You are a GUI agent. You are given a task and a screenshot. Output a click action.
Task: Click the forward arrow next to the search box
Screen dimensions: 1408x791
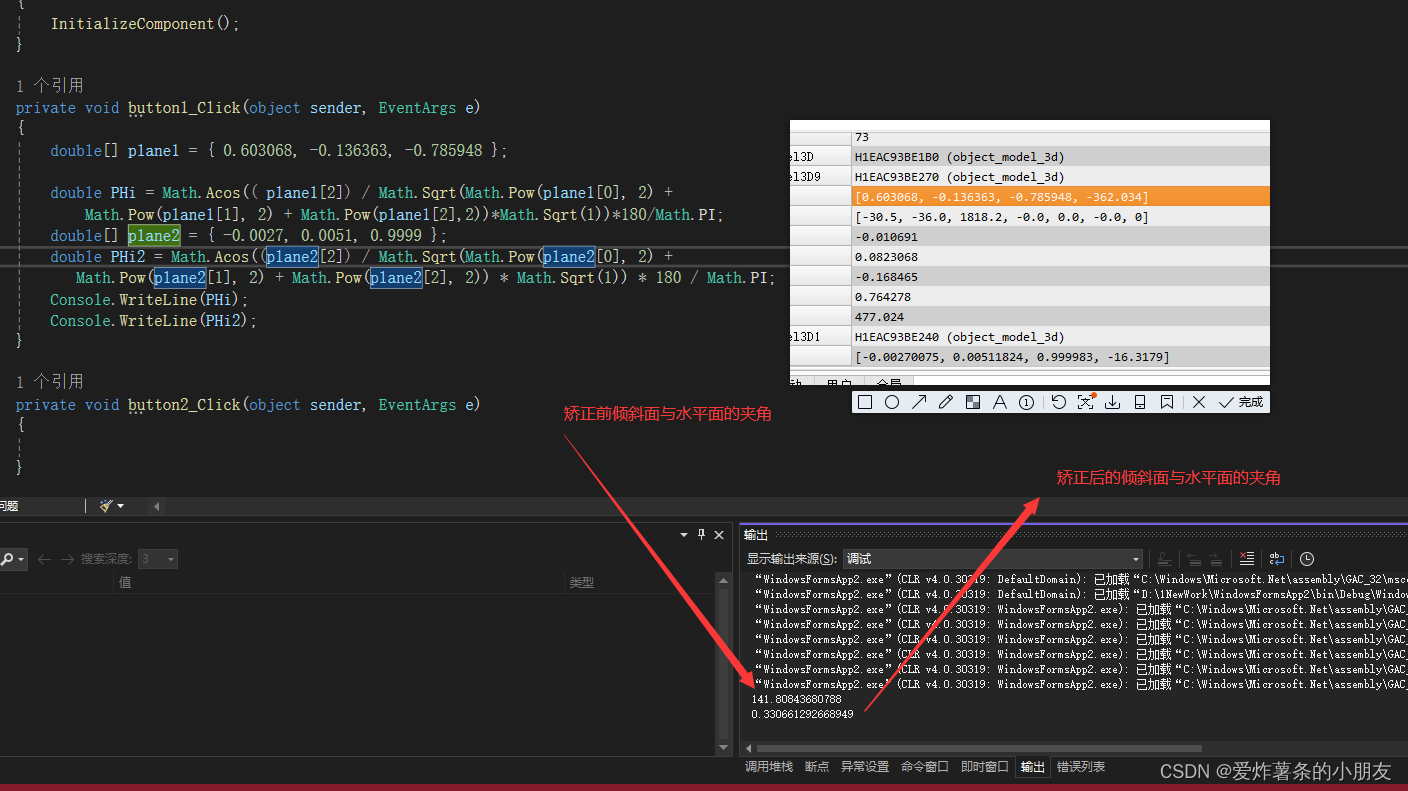tap(68, 559)
